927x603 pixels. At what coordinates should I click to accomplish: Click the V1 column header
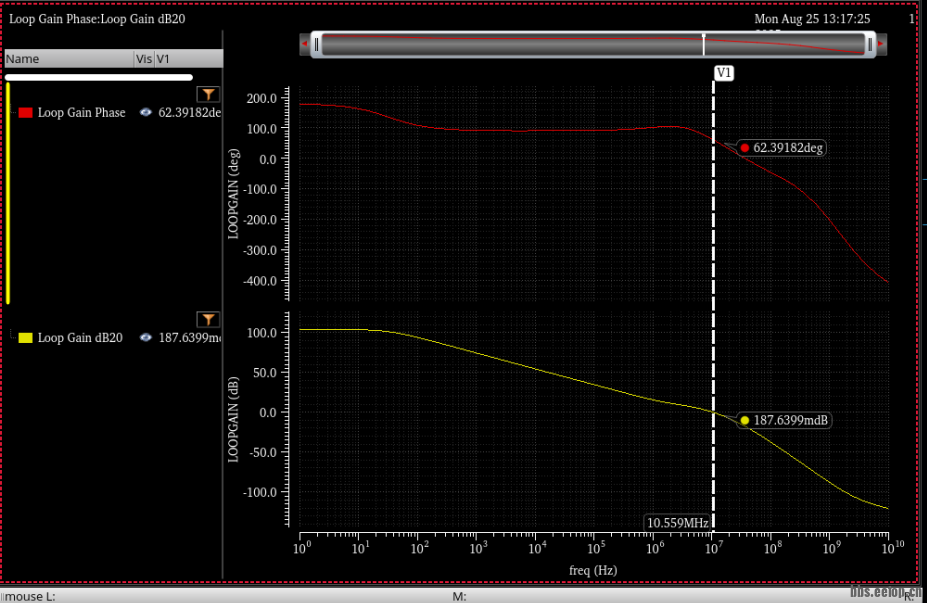(x=189, y=59)
